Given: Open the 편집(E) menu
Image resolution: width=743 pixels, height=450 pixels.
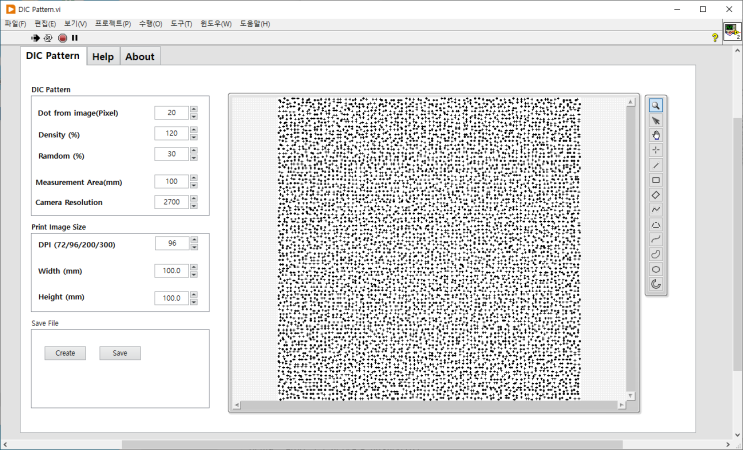Looking at the screenshot, I should tap(45, 24).
